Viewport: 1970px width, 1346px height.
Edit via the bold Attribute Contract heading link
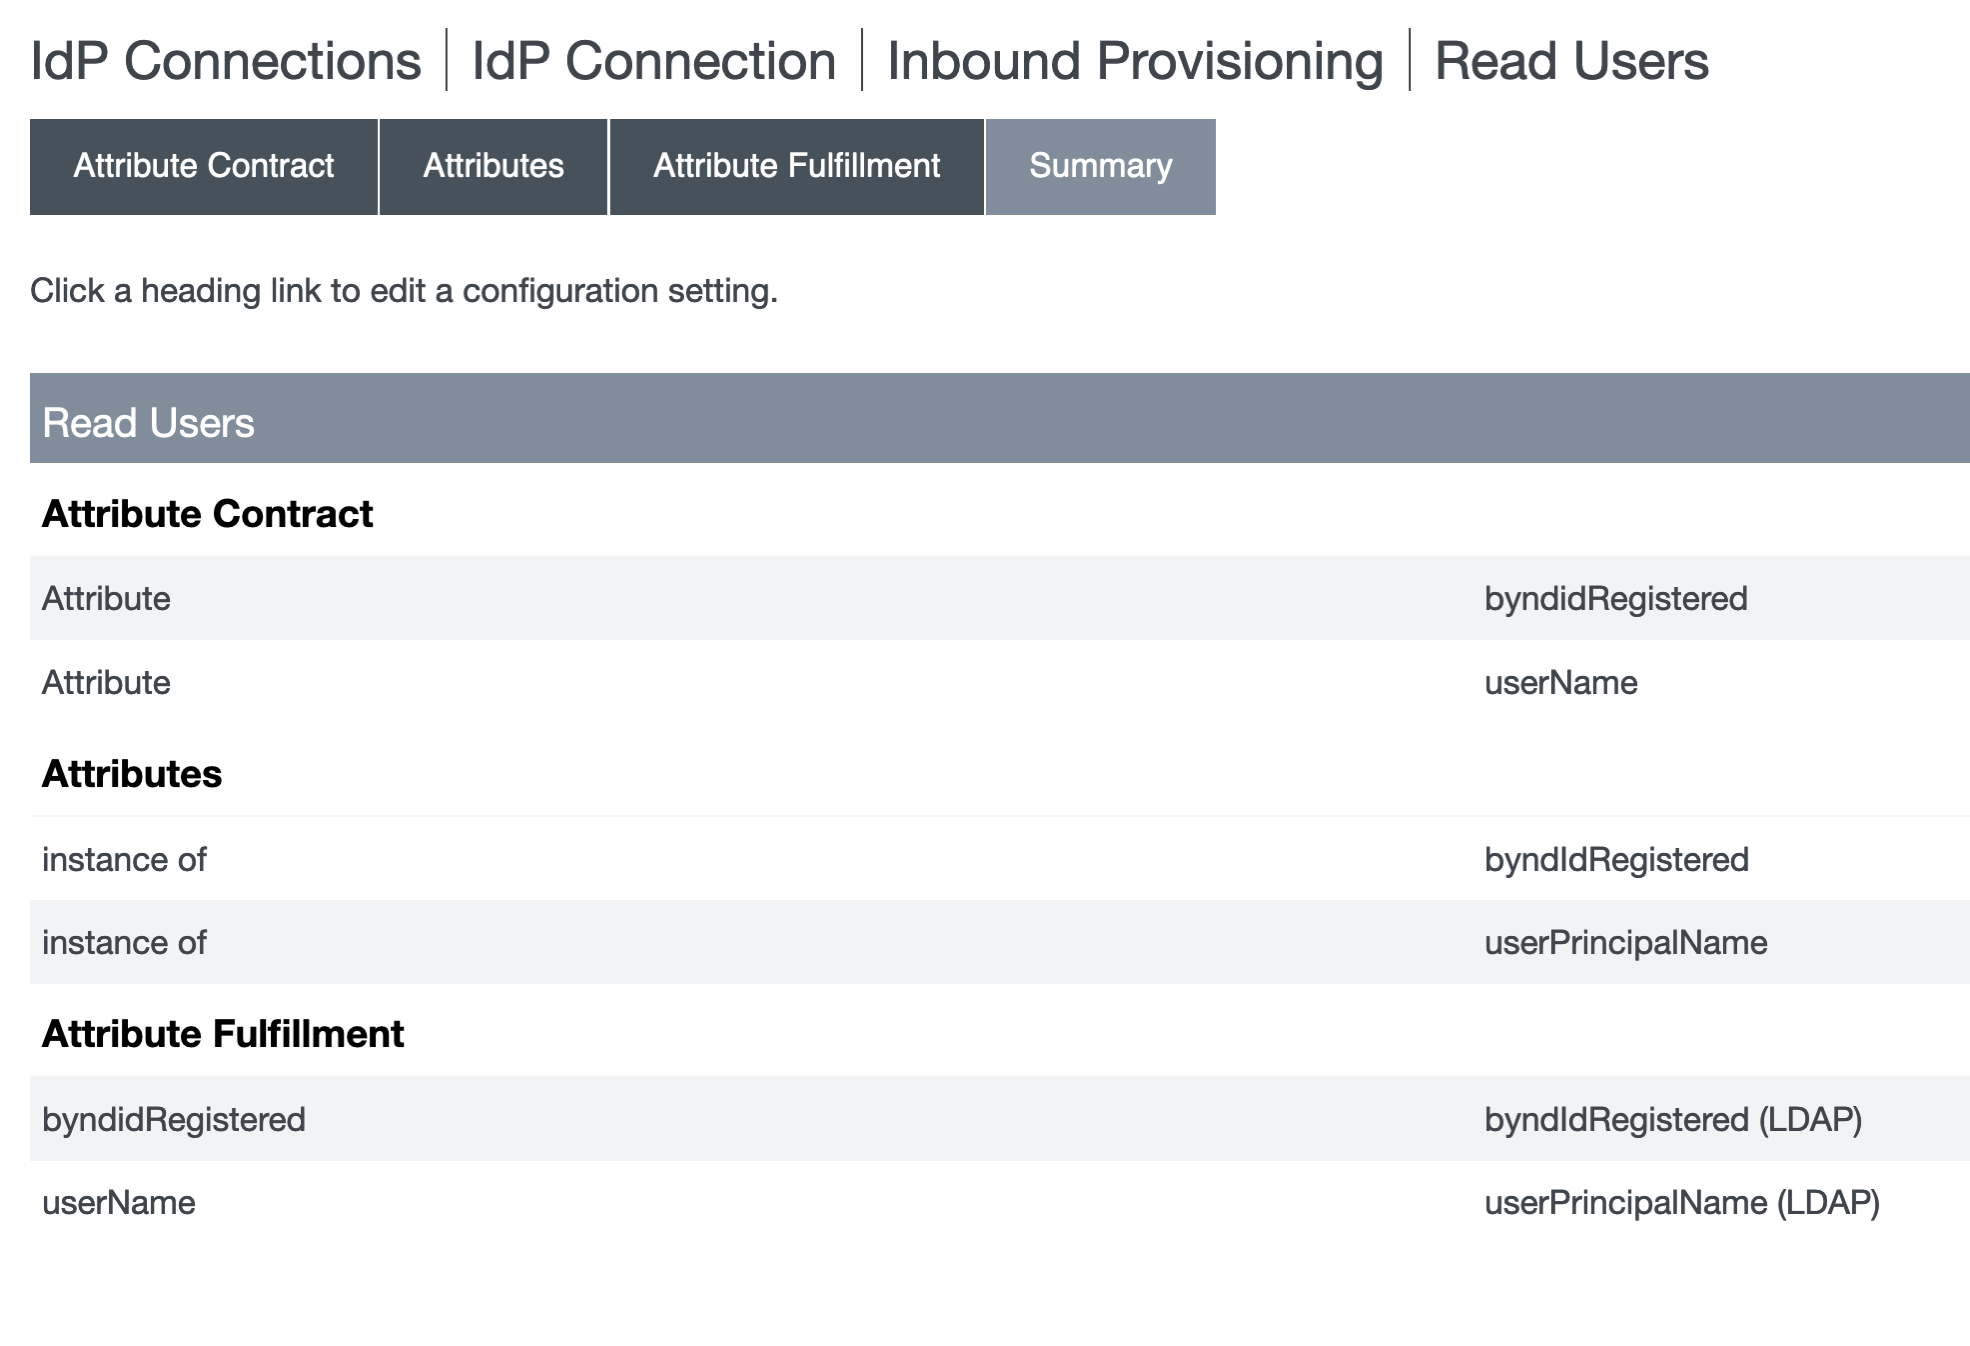[x=207, y=514]
